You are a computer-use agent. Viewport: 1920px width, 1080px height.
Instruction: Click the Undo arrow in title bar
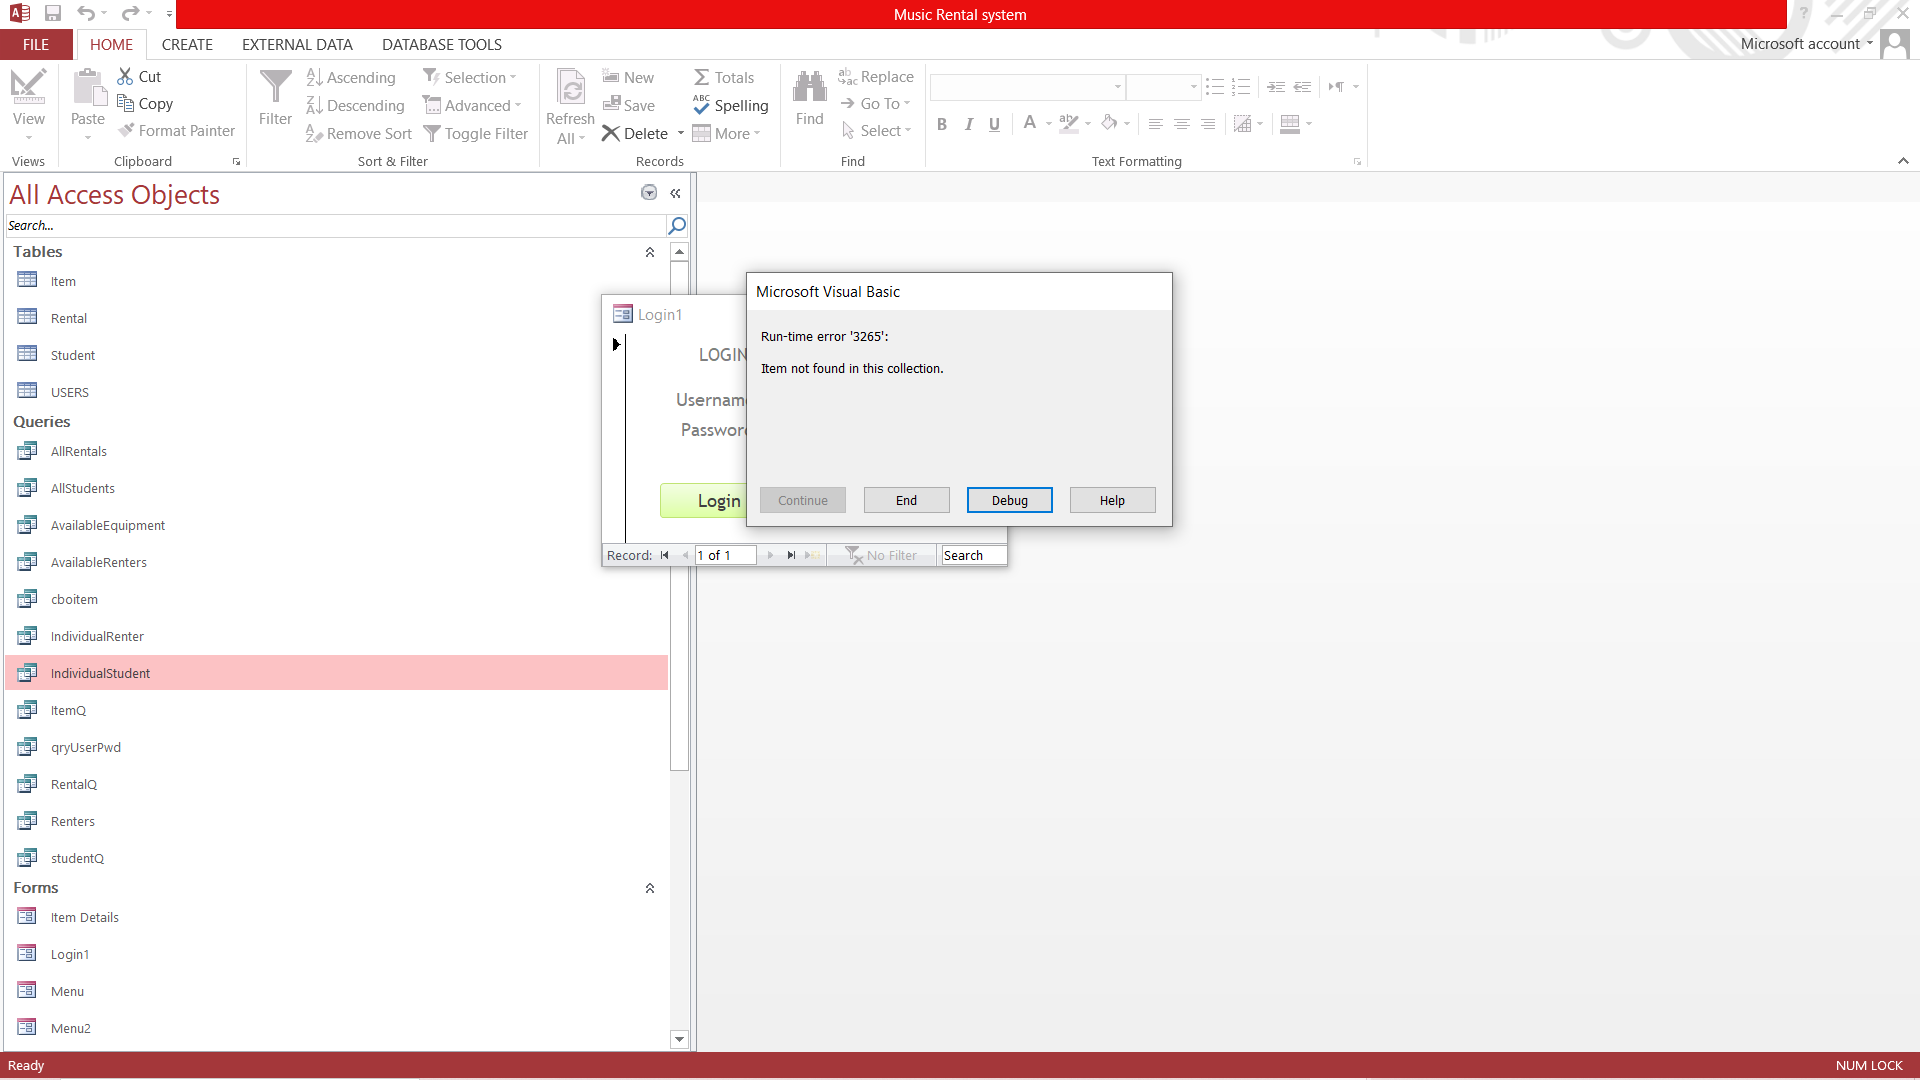click(86, 13)
